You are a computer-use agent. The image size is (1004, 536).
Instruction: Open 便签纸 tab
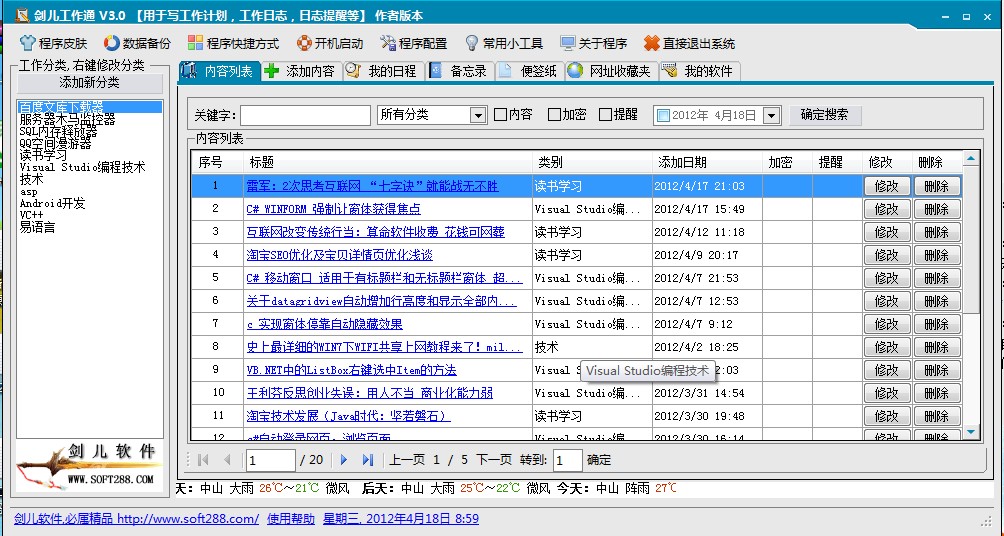click(529, 71)
